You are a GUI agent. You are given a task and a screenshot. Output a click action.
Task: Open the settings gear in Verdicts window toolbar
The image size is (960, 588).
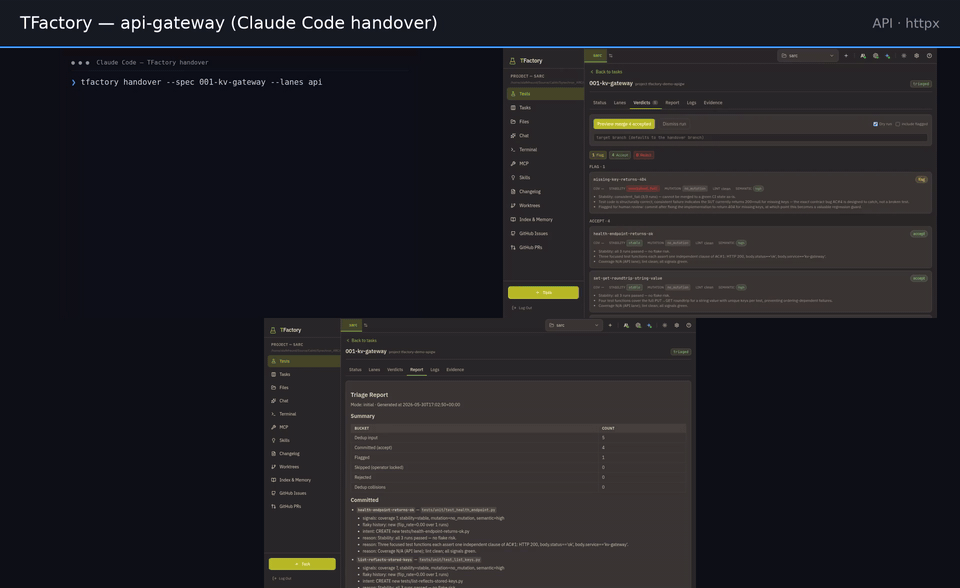[917, 56]
